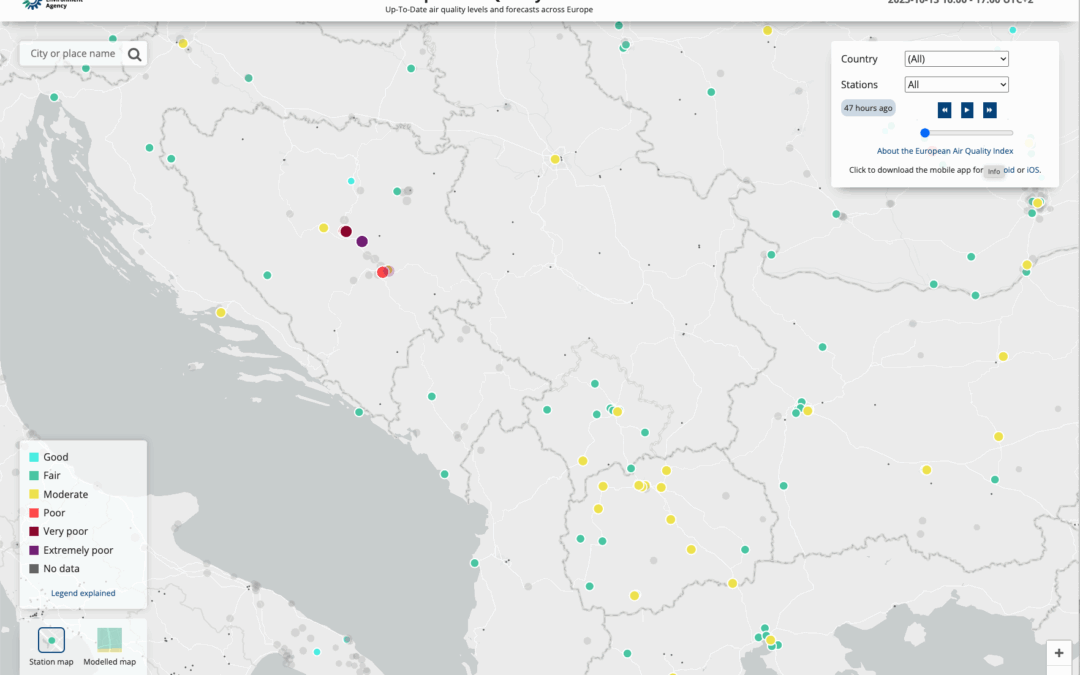This screenshot has height=675, width=1080.
Task: Step back one time interval
Action: click(x=944, y=110)
